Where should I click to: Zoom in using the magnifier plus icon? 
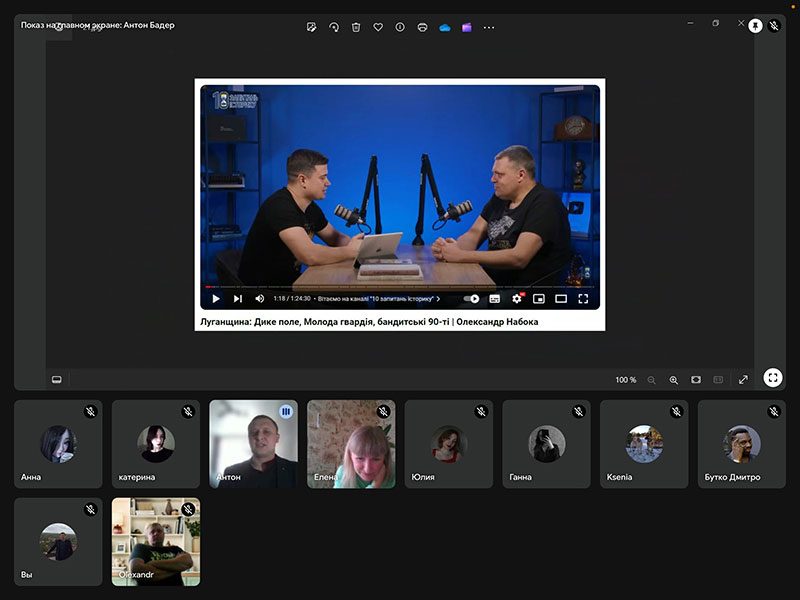click(x=673, y=380)
